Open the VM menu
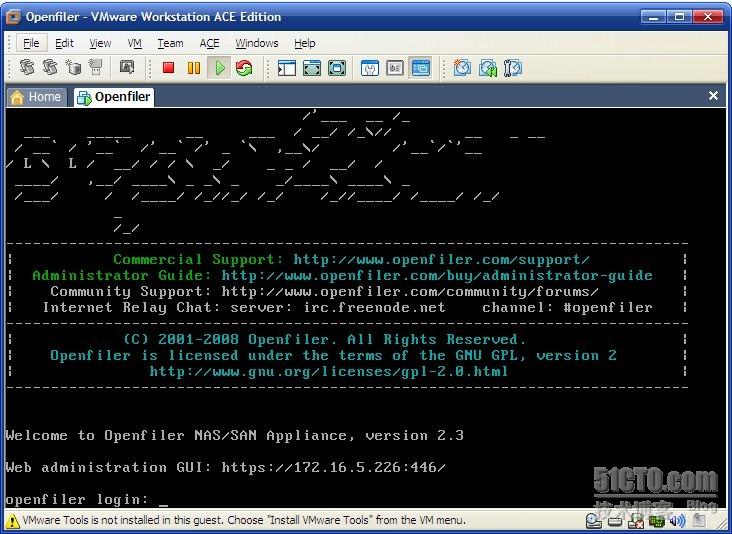Screen dimensions: 732x534 pyautogui.click(x=134, y=43)
